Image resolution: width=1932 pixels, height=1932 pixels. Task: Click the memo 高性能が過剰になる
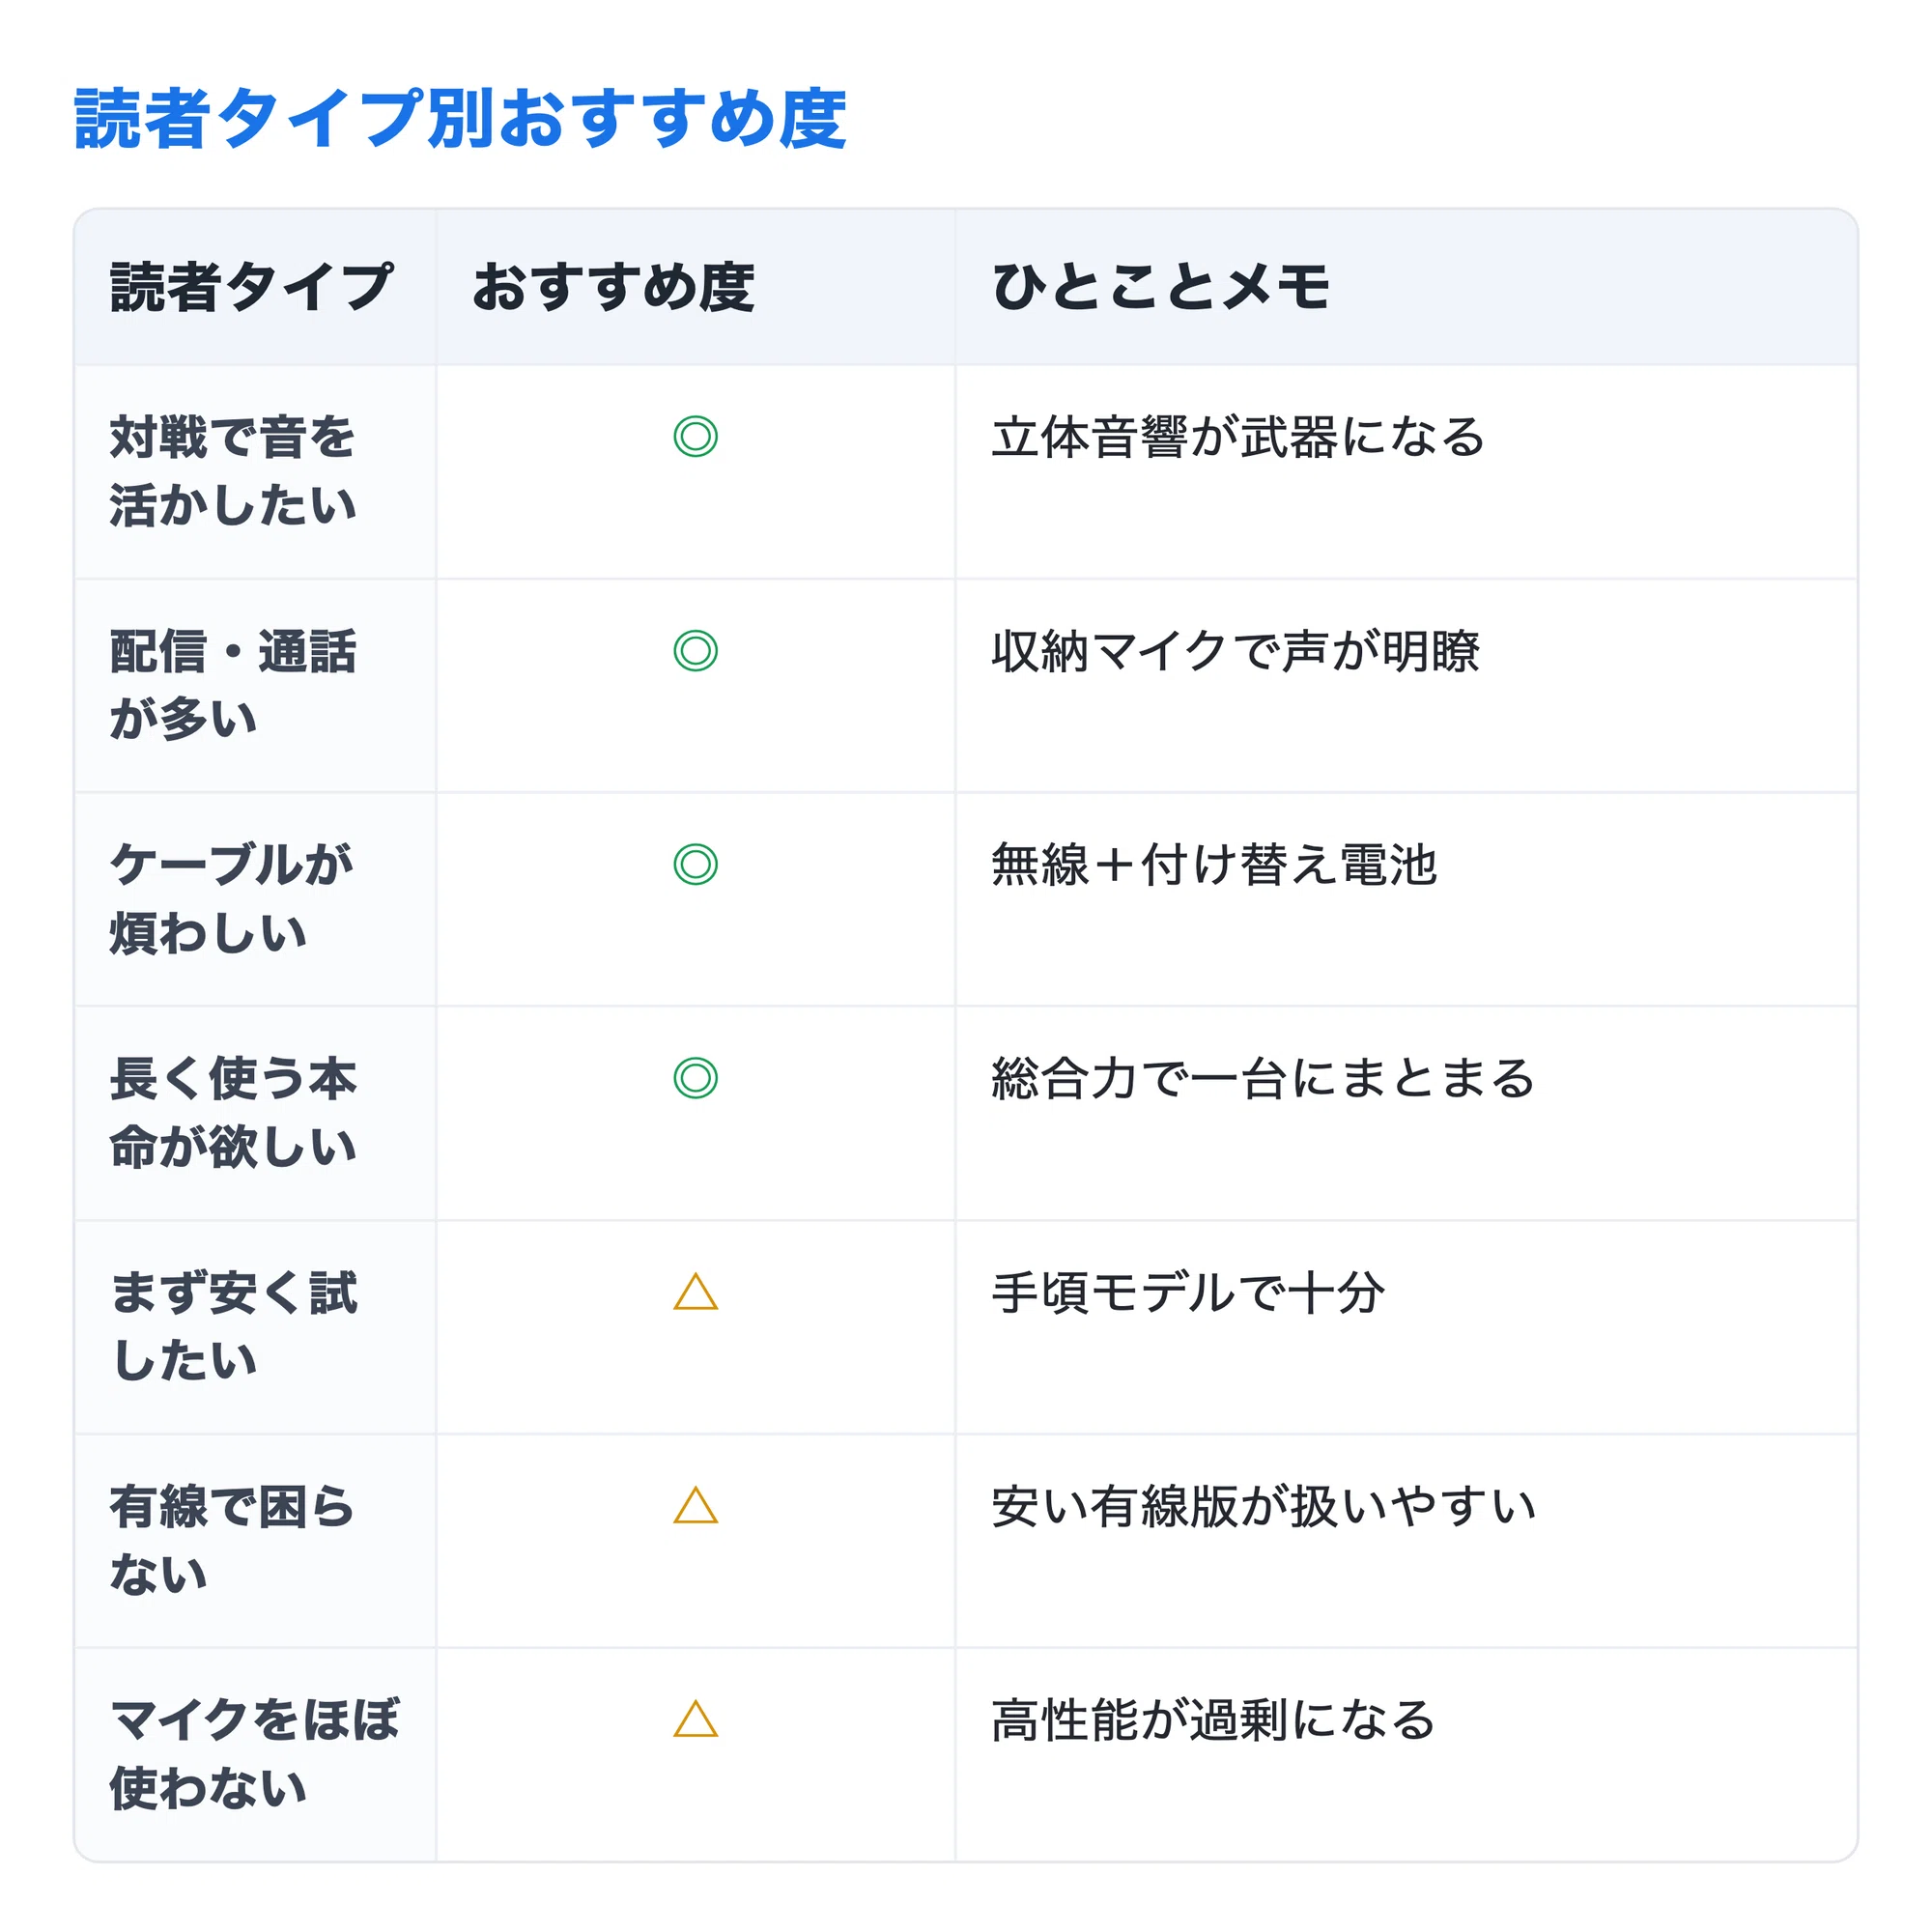1213,1721
